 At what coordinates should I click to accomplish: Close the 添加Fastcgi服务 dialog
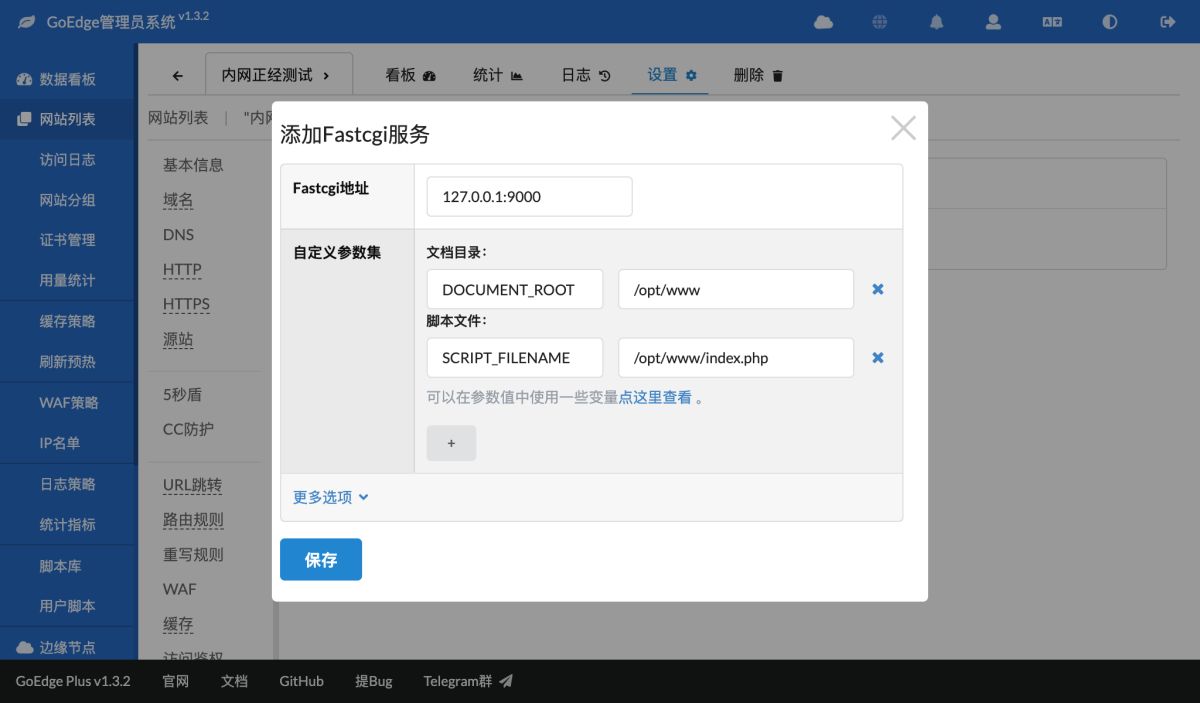pyautogui.click(x=903, y=128)
